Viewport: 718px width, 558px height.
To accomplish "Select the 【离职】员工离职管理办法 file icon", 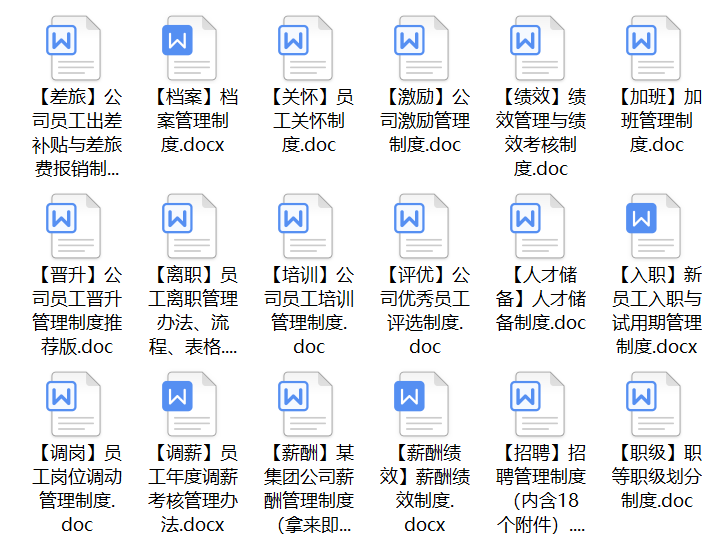I will [192, 226].
